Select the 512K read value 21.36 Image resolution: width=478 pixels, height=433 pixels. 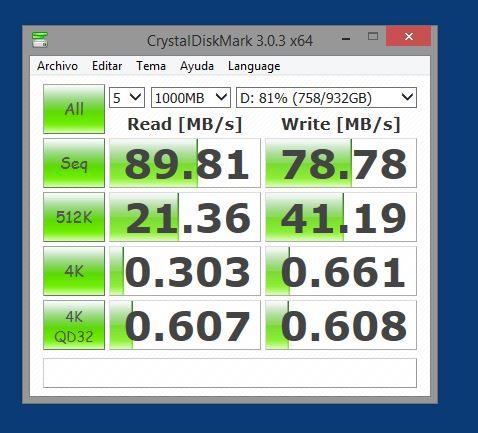point(185,217)
